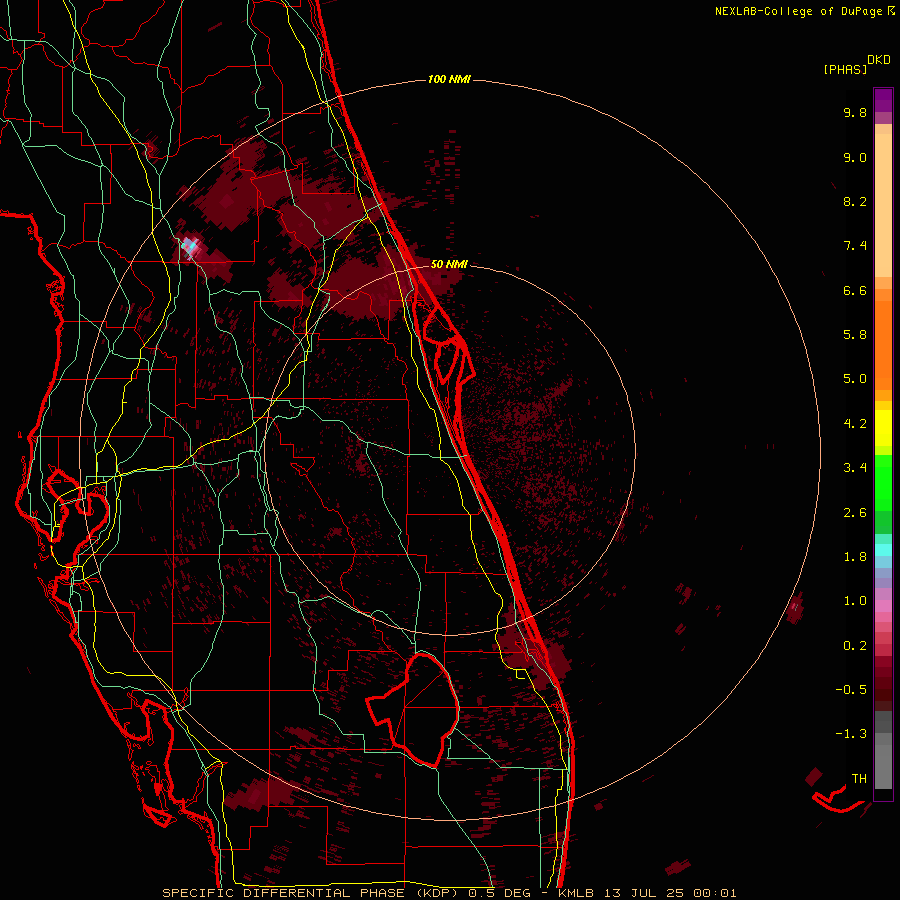This screenshot has width=900, height=900.
Task: Click the 9.8 value on the color scale
Action: pyautogui.click(x=855, y=112)
